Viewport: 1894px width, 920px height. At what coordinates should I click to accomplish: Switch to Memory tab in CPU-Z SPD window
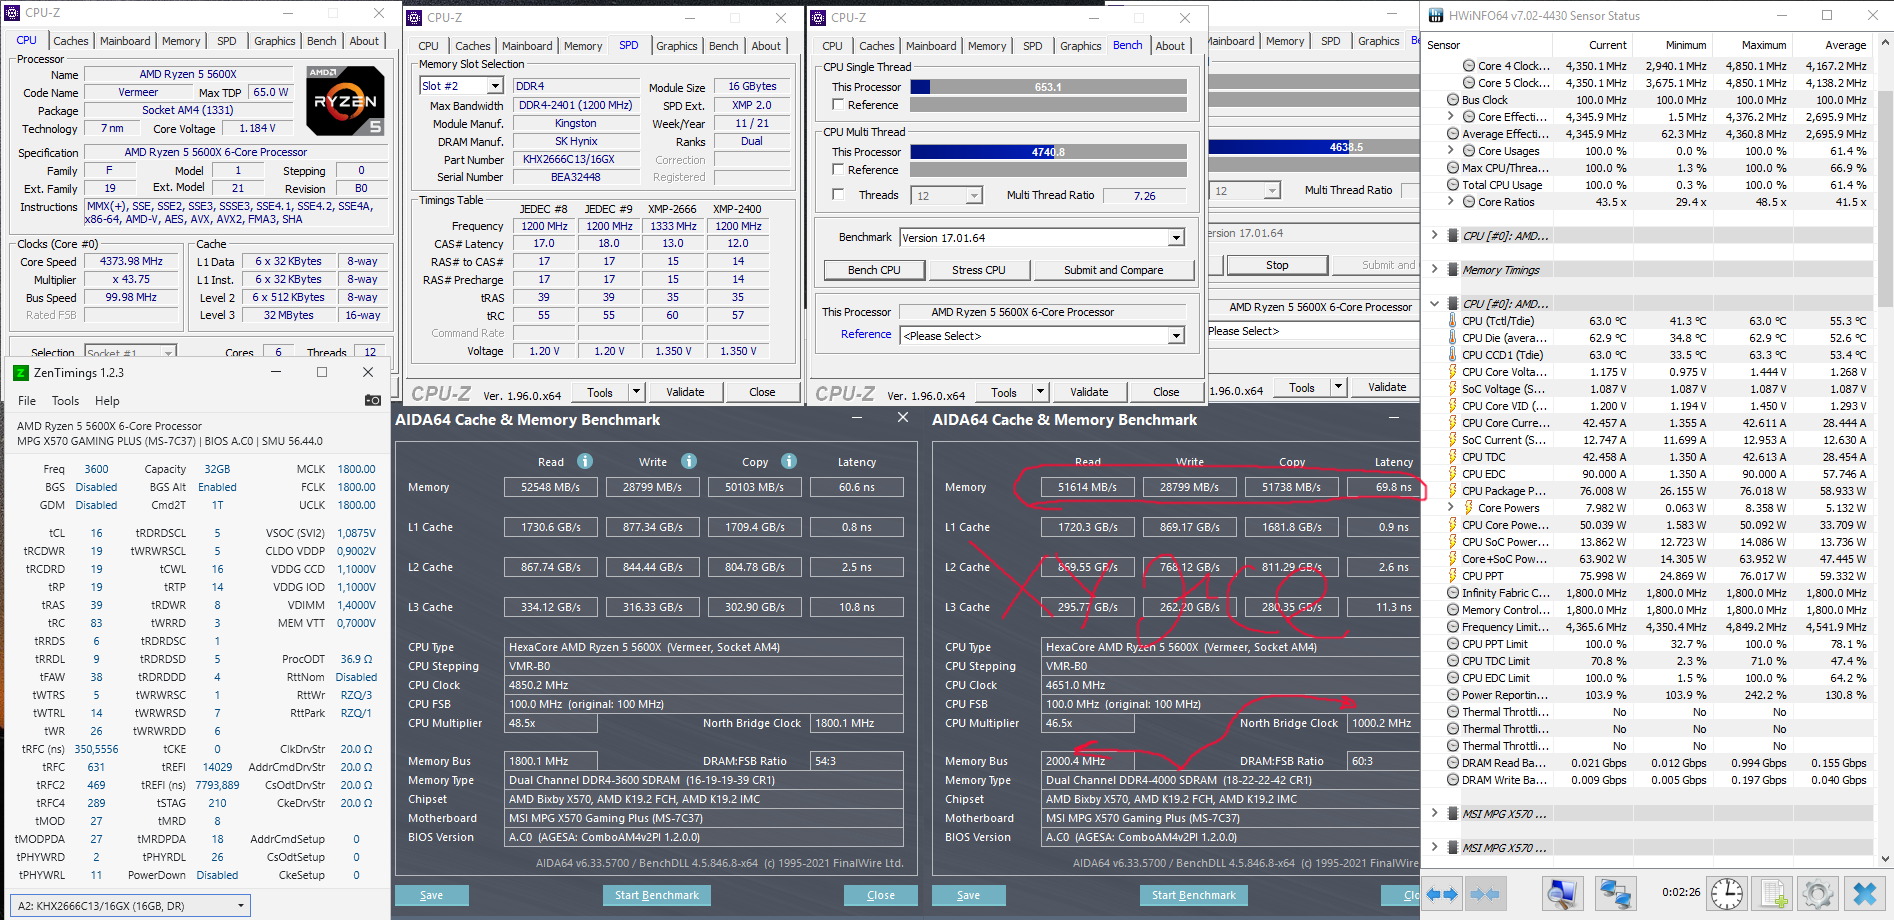583,46
